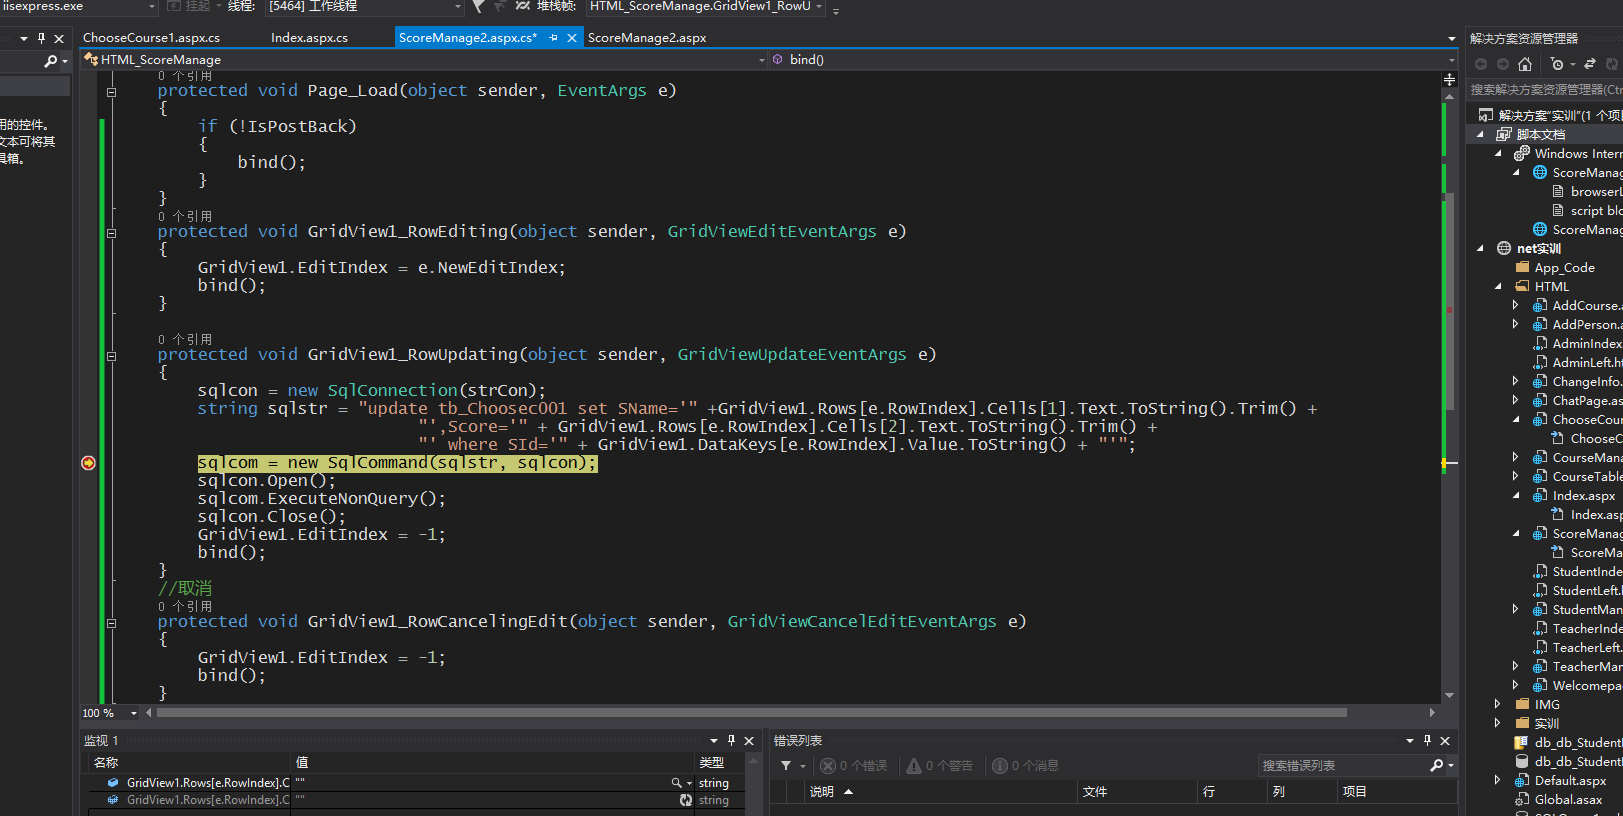Viewport: 1623px width, 816px height.
Task: Close the Watch 1 panel
Action: (749, 741)
